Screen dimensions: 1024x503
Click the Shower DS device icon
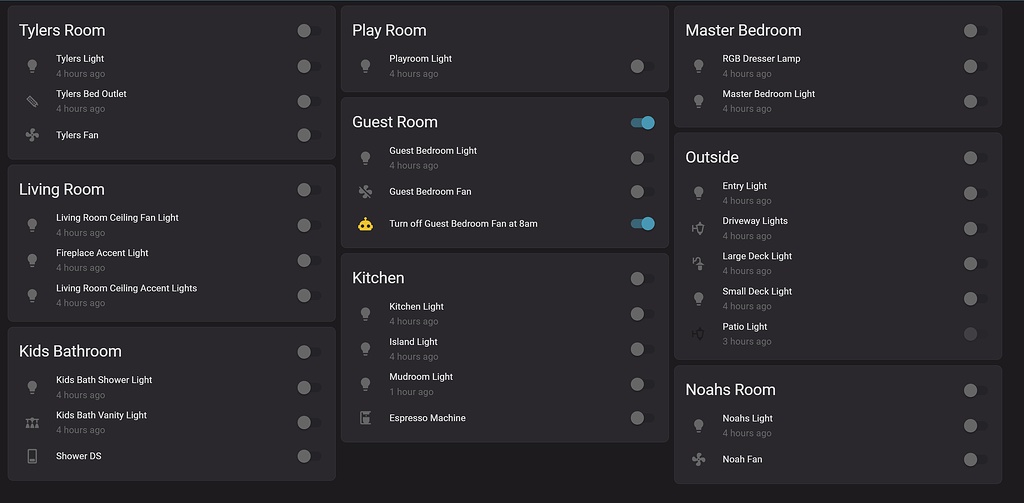pos(32,456)
